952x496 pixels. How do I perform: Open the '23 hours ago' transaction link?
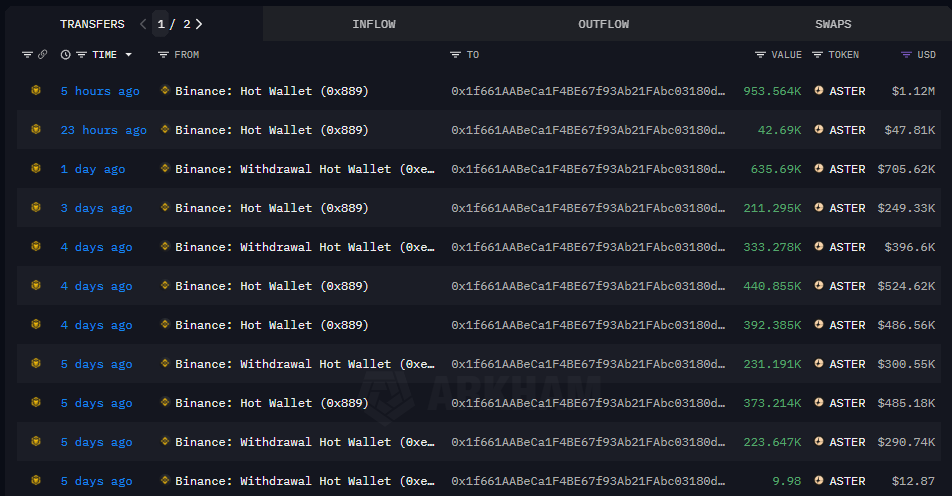(104, 130)
